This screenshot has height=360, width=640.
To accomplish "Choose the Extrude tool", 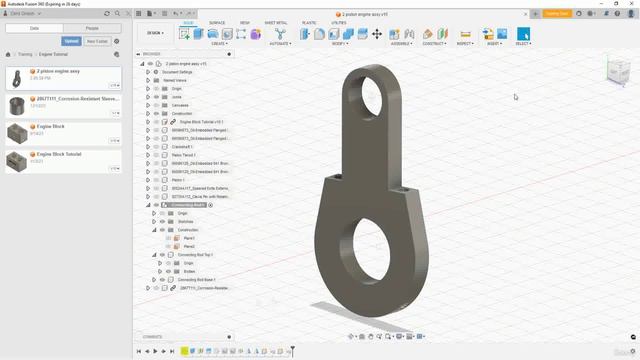I will click(198, 34).
